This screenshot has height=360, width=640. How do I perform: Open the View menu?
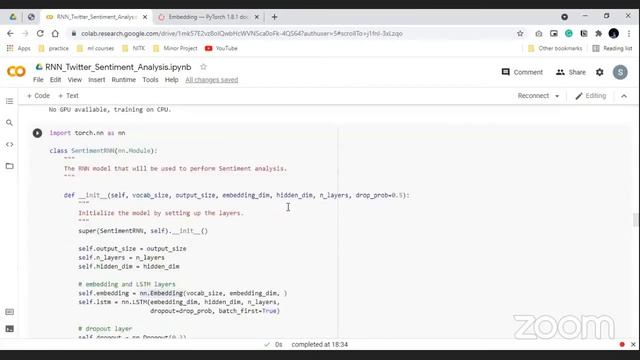[x=74, y=80]
